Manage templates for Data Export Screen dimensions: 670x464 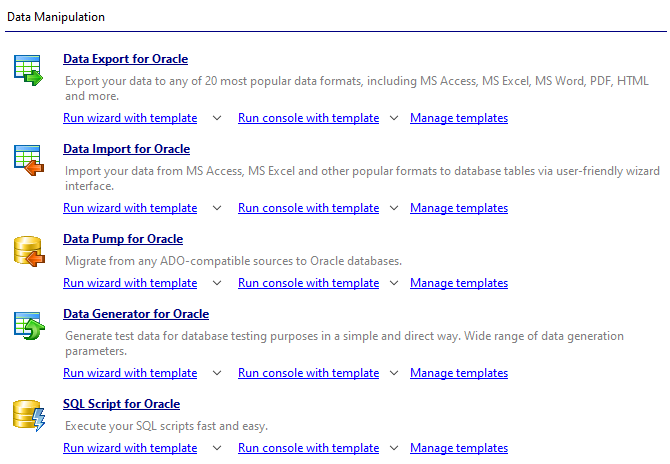pyautogui.click(x=459, y=118)
